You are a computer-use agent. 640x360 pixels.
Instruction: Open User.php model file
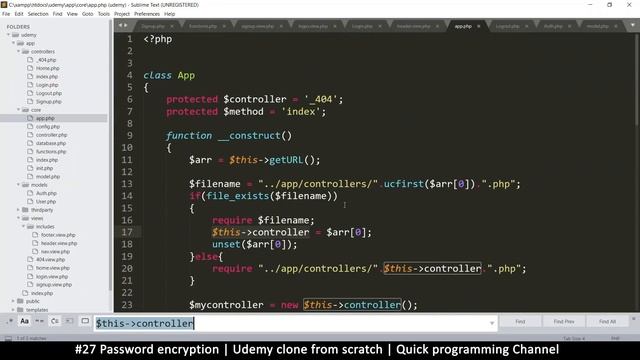pyautogui.click(x=46, y=202)
